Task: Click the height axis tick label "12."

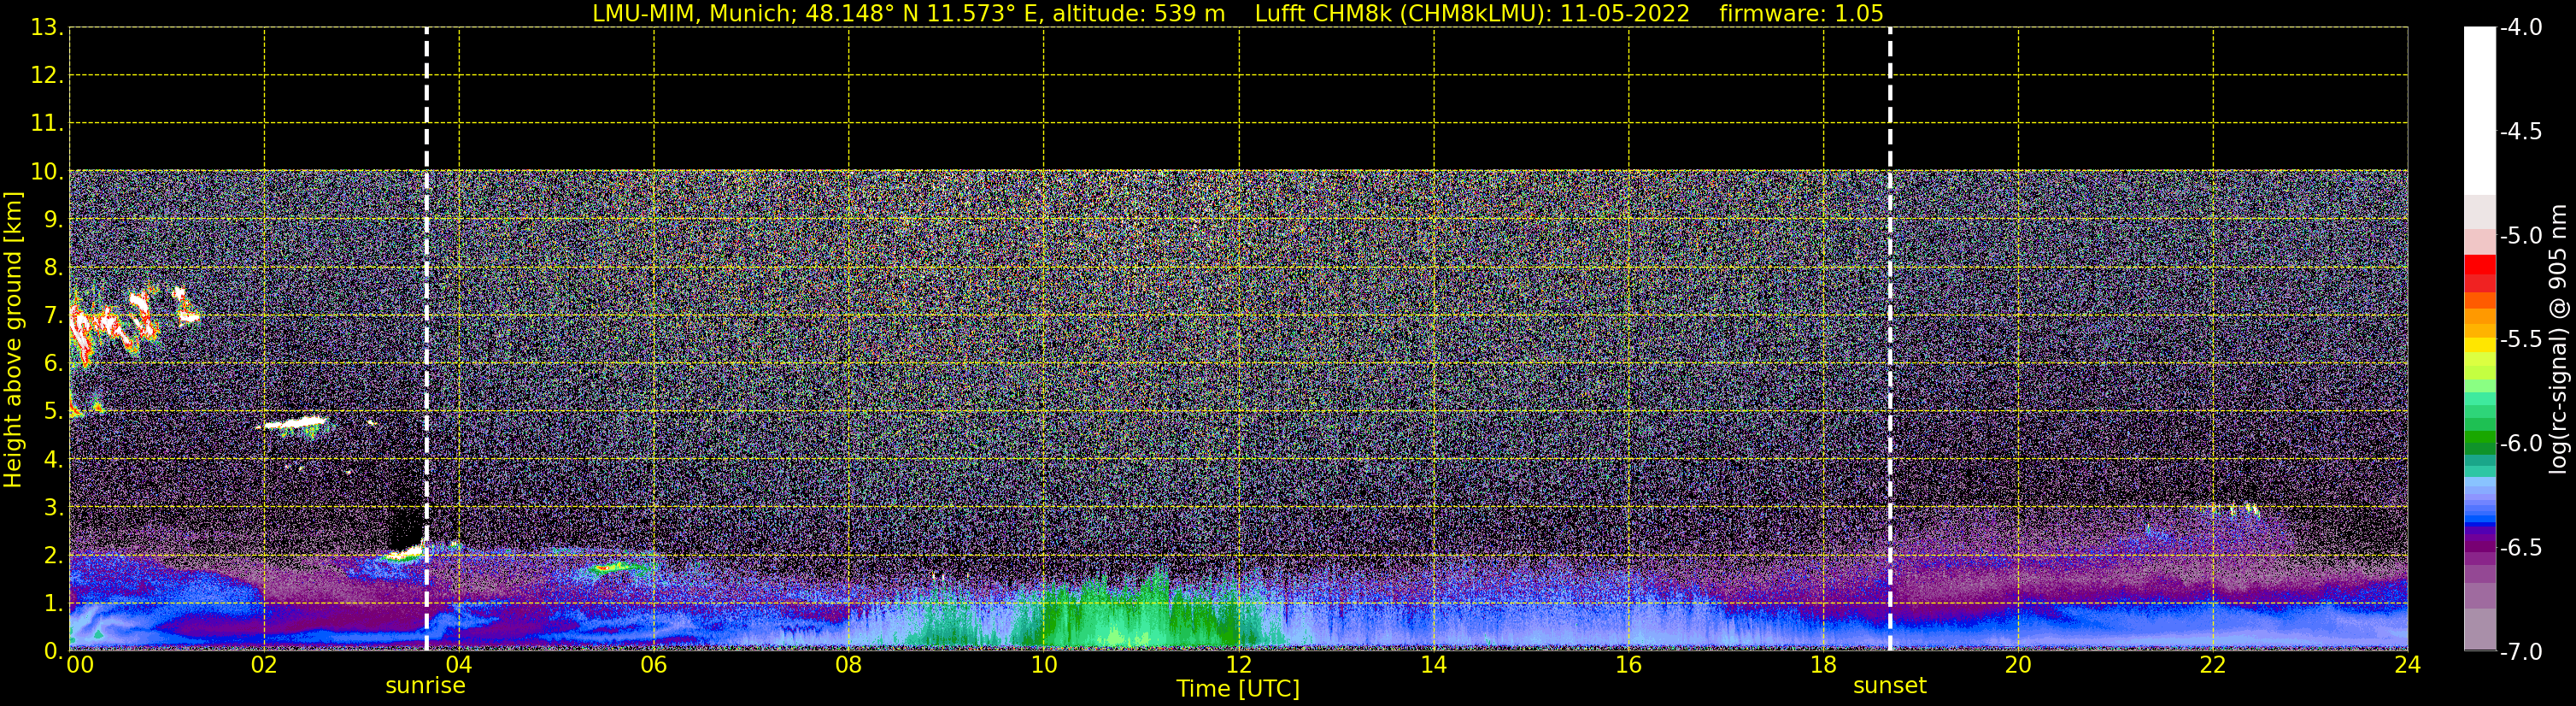Action: pos(47,75)
